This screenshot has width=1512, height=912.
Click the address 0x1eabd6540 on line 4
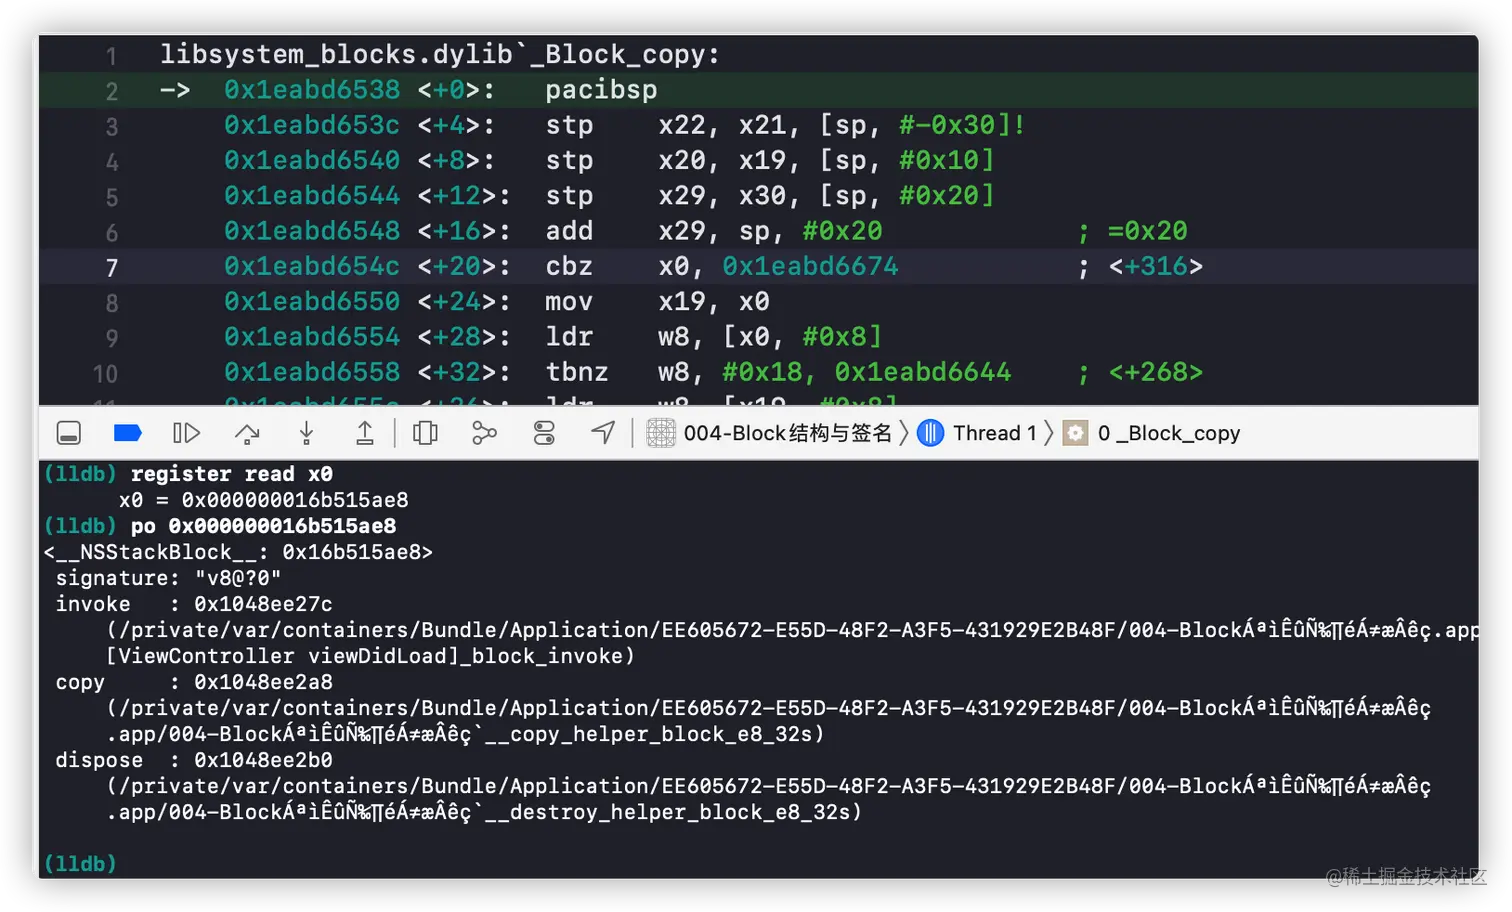click(312, 160)
